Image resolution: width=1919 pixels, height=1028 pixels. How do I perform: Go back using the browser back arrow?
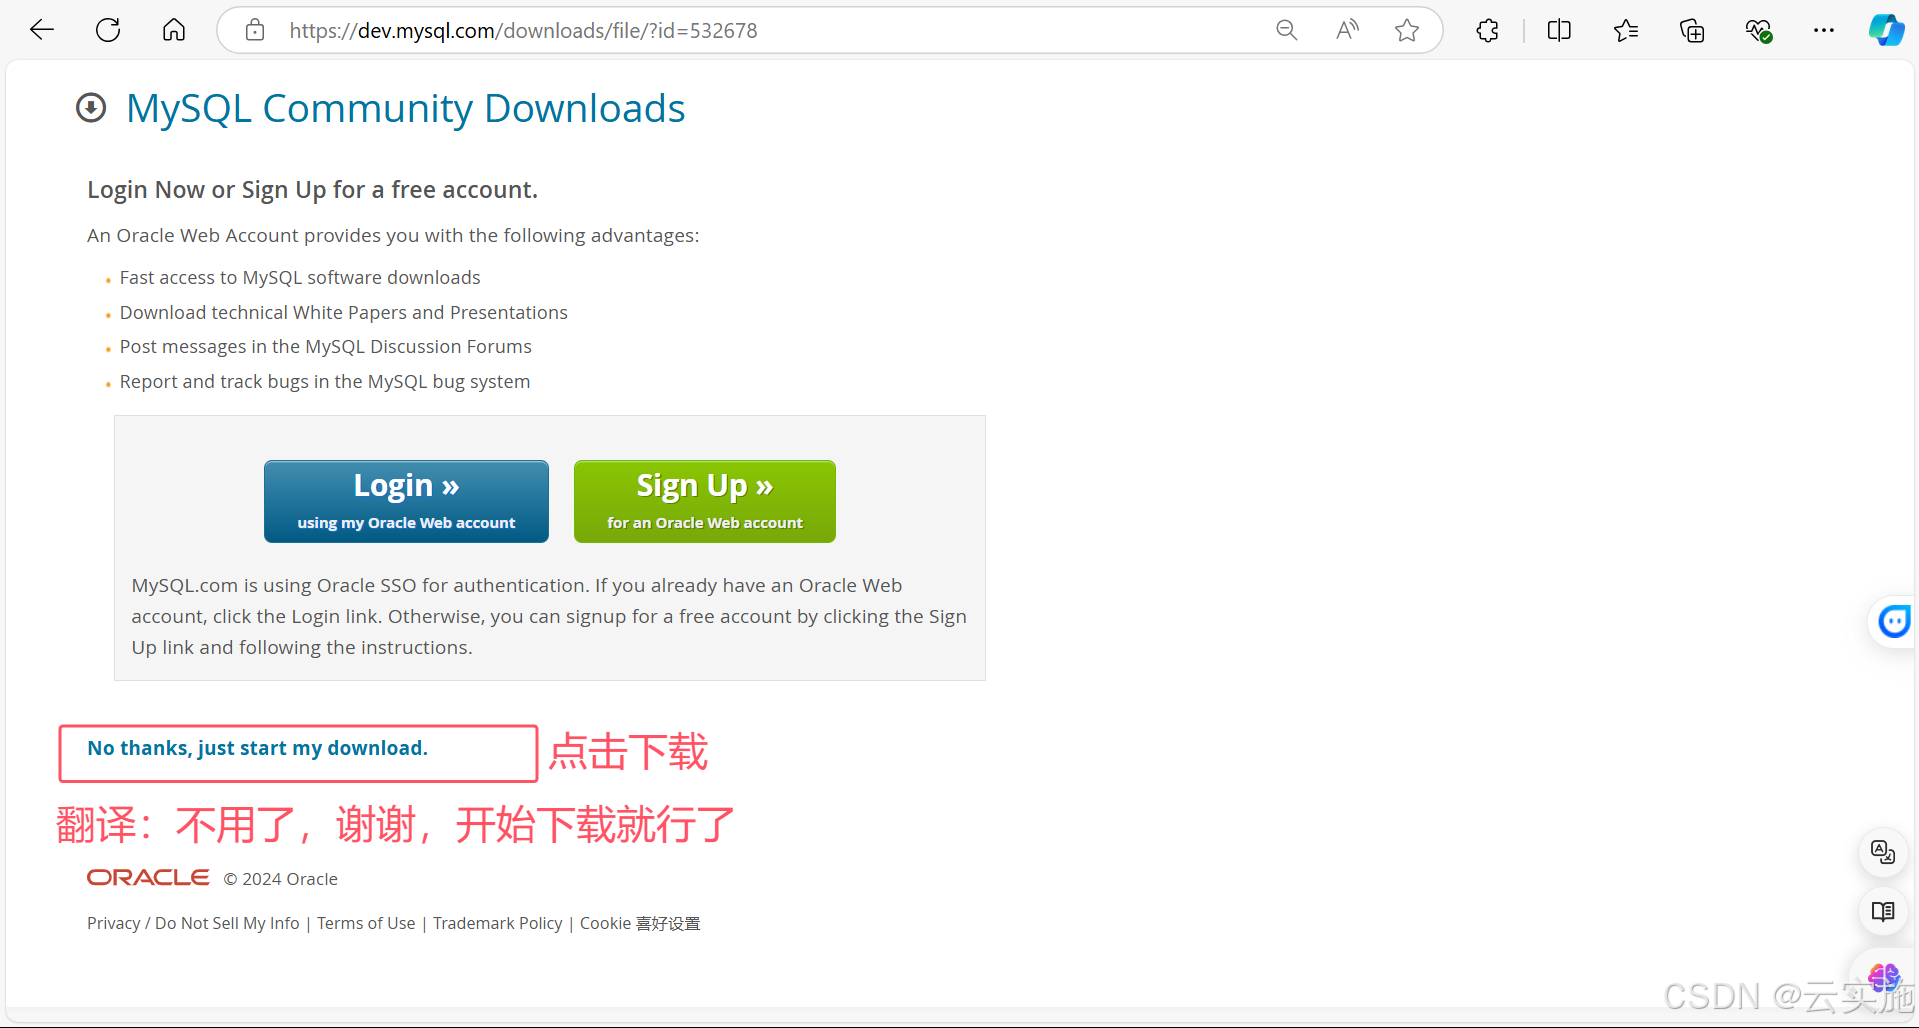pos(42,30)
